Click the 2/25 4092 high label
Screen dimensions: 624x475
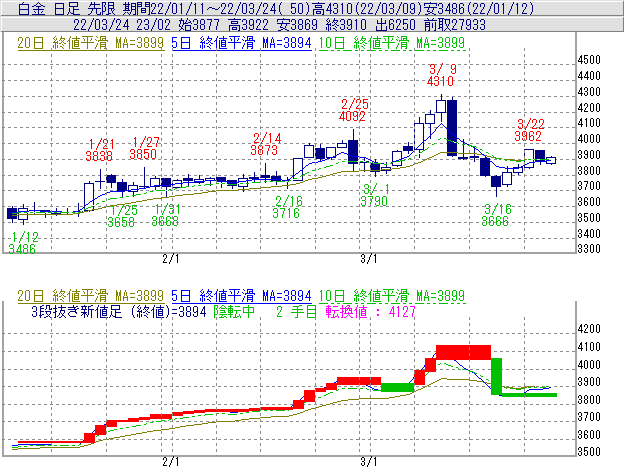pos(353,110)
